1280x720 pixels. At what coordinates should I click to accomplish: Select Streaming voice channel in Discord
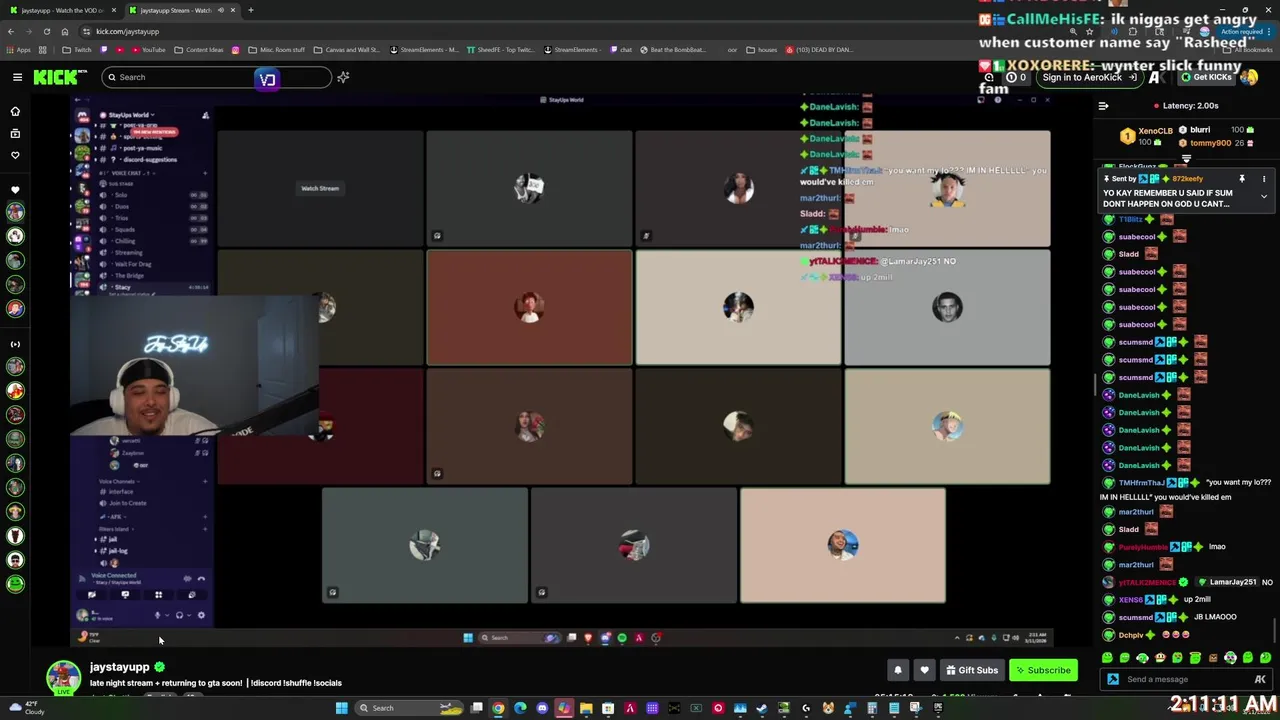point(130,253)
